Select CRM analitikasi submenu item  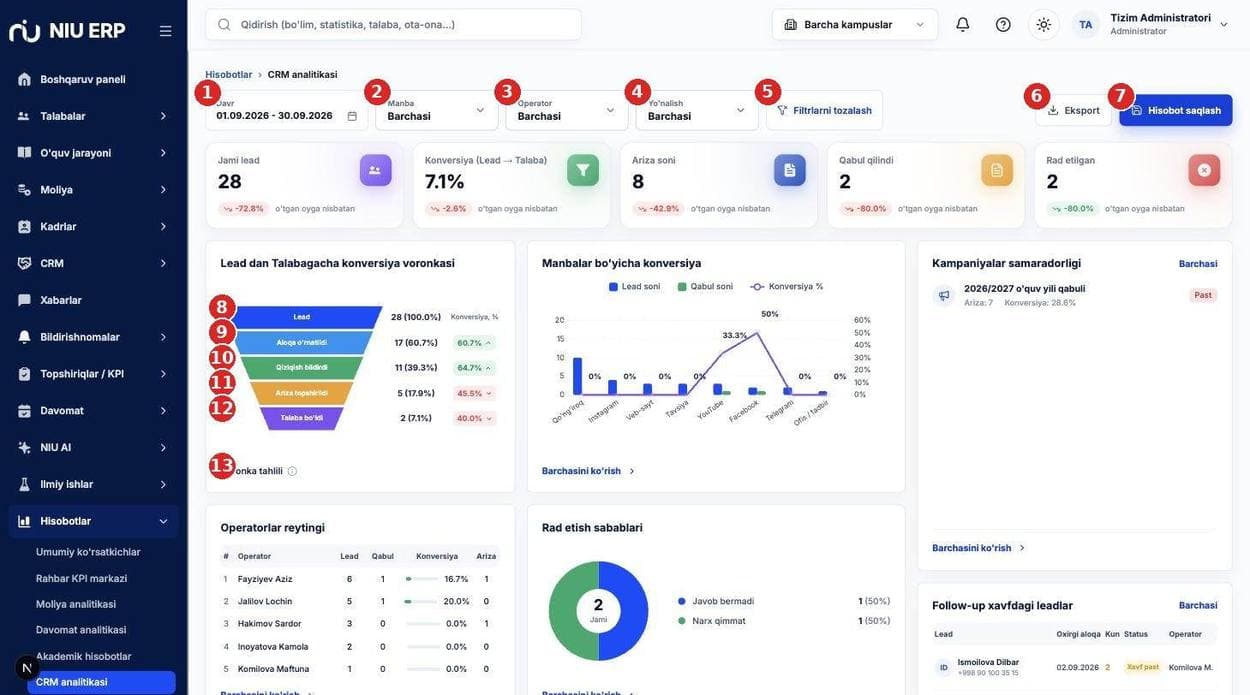101,682
